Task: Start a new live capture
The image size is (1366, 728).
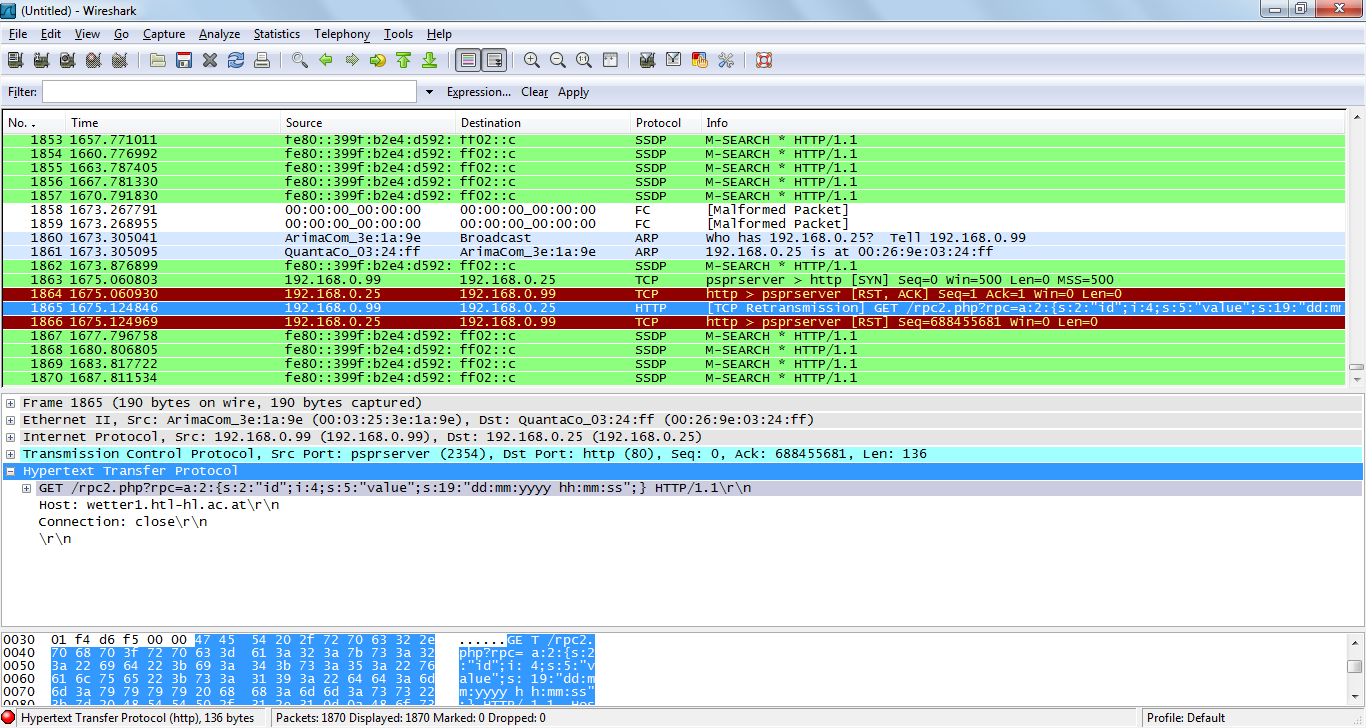Action: tap(67, 60)
